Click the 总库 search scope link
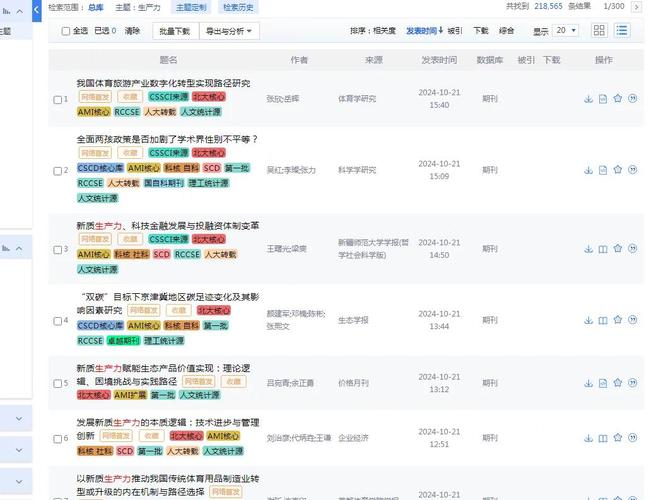The width and height of the screenshot is (661, 500). (x=96, y=7)
